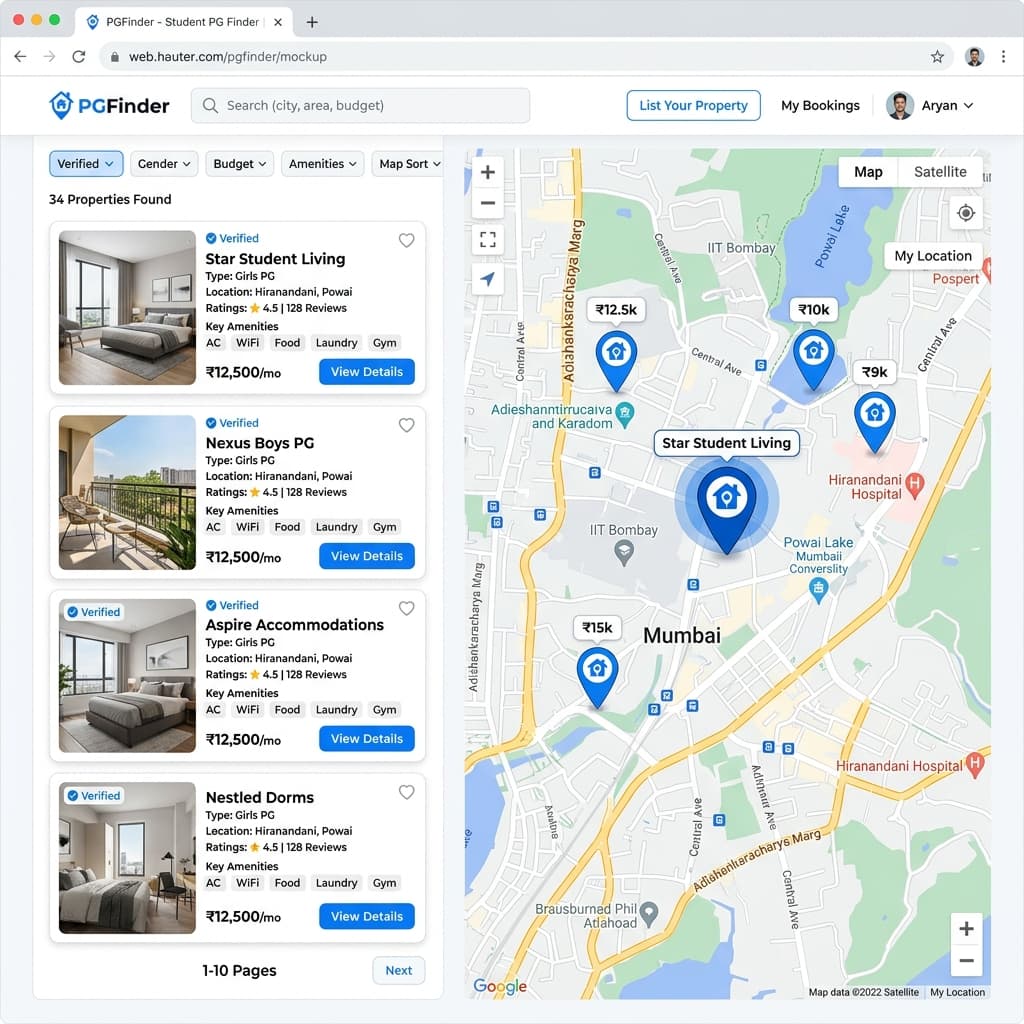Viewport: 1024px width, 1024px height.
Task: Click the map navigation arrow icon
Action: [487, 279]
